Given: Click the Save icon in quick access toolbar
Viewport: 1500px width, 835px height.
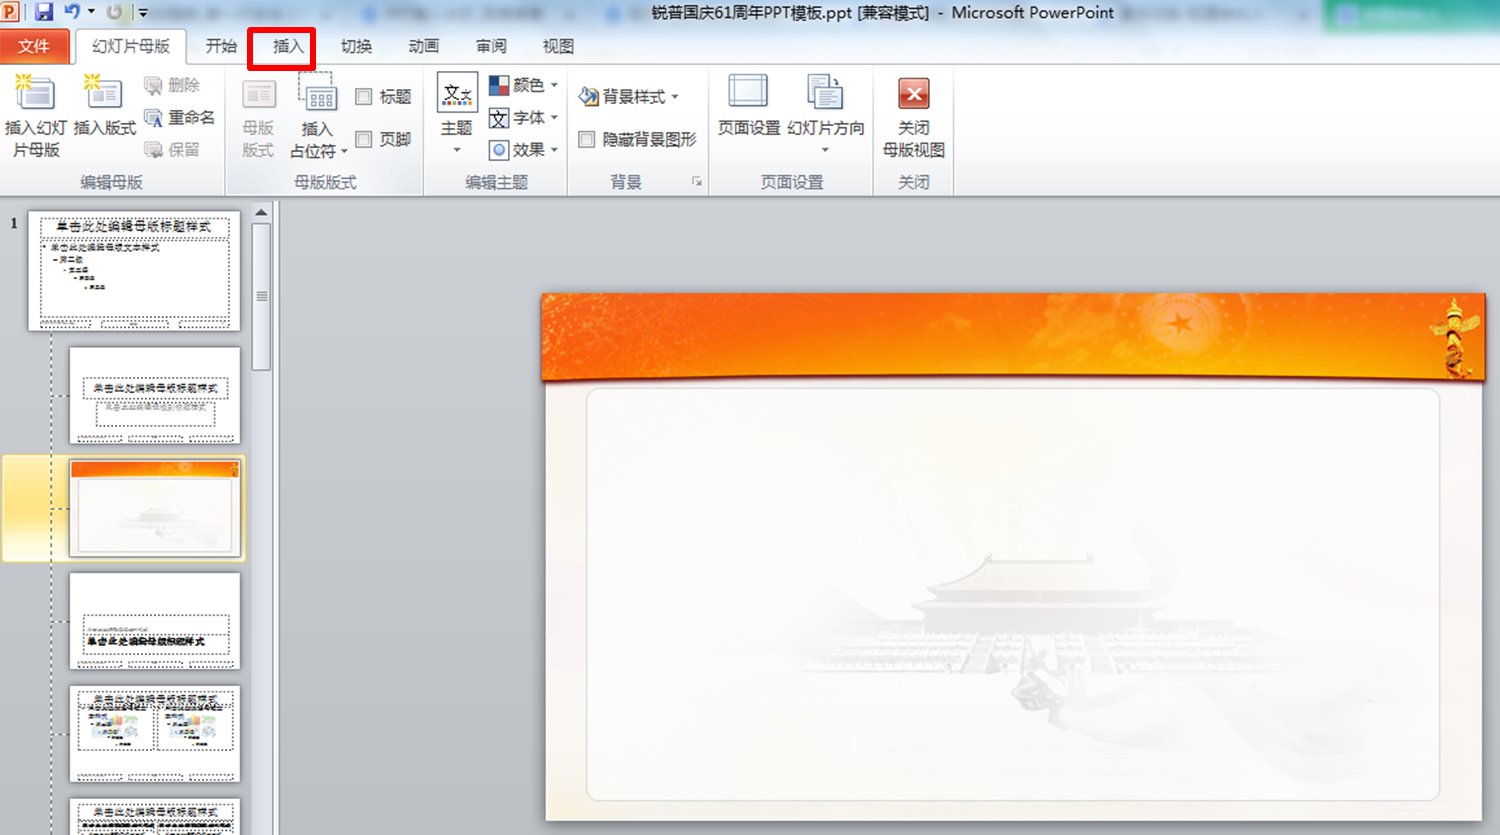Looking at the screenshot, I should coord(44,12).
